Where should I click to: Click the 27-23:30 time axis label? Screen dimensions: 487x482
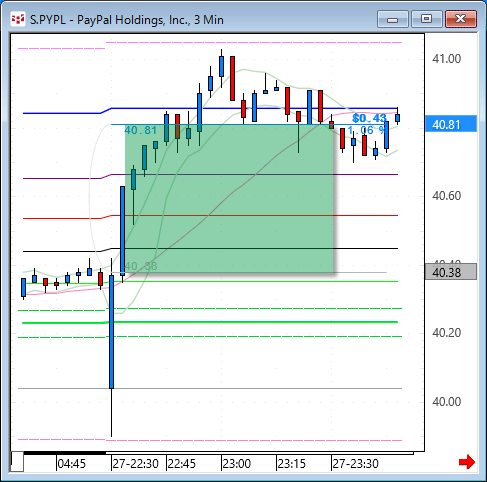pyautogui.click(x=356, y=464)
